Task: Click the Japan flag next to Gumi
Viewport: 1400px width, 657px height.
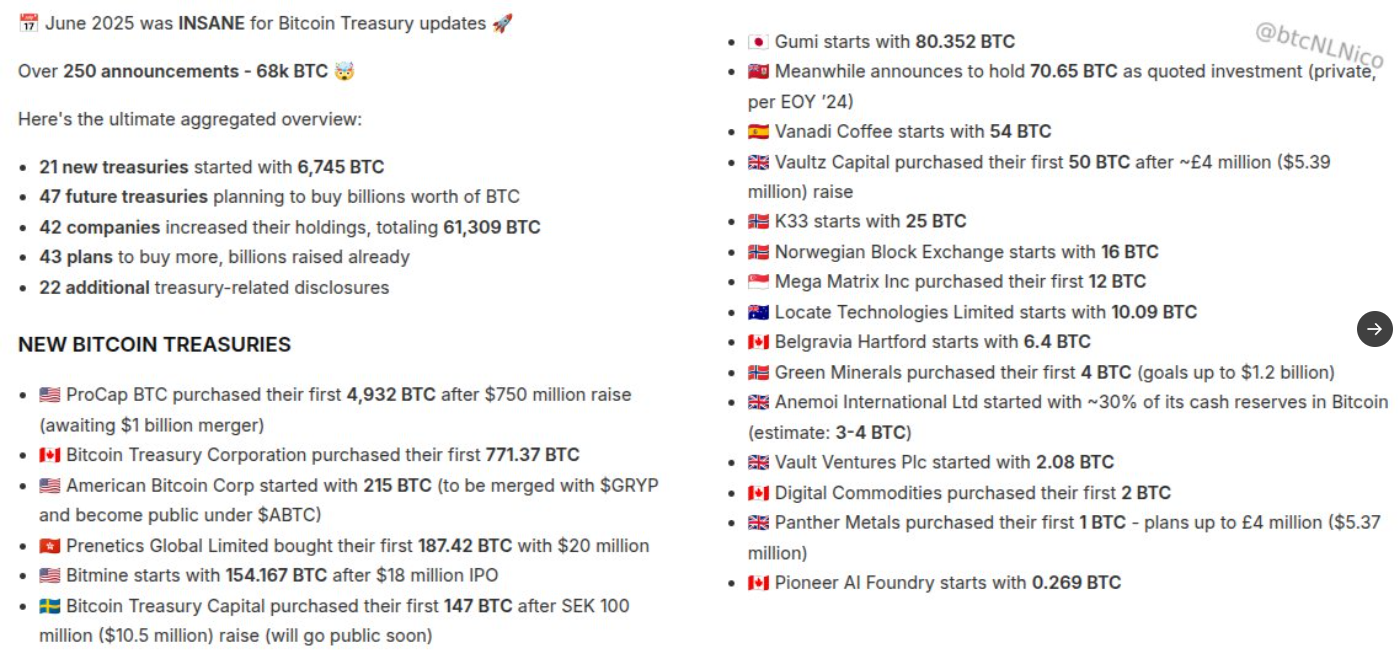Action: coord(758,42)
